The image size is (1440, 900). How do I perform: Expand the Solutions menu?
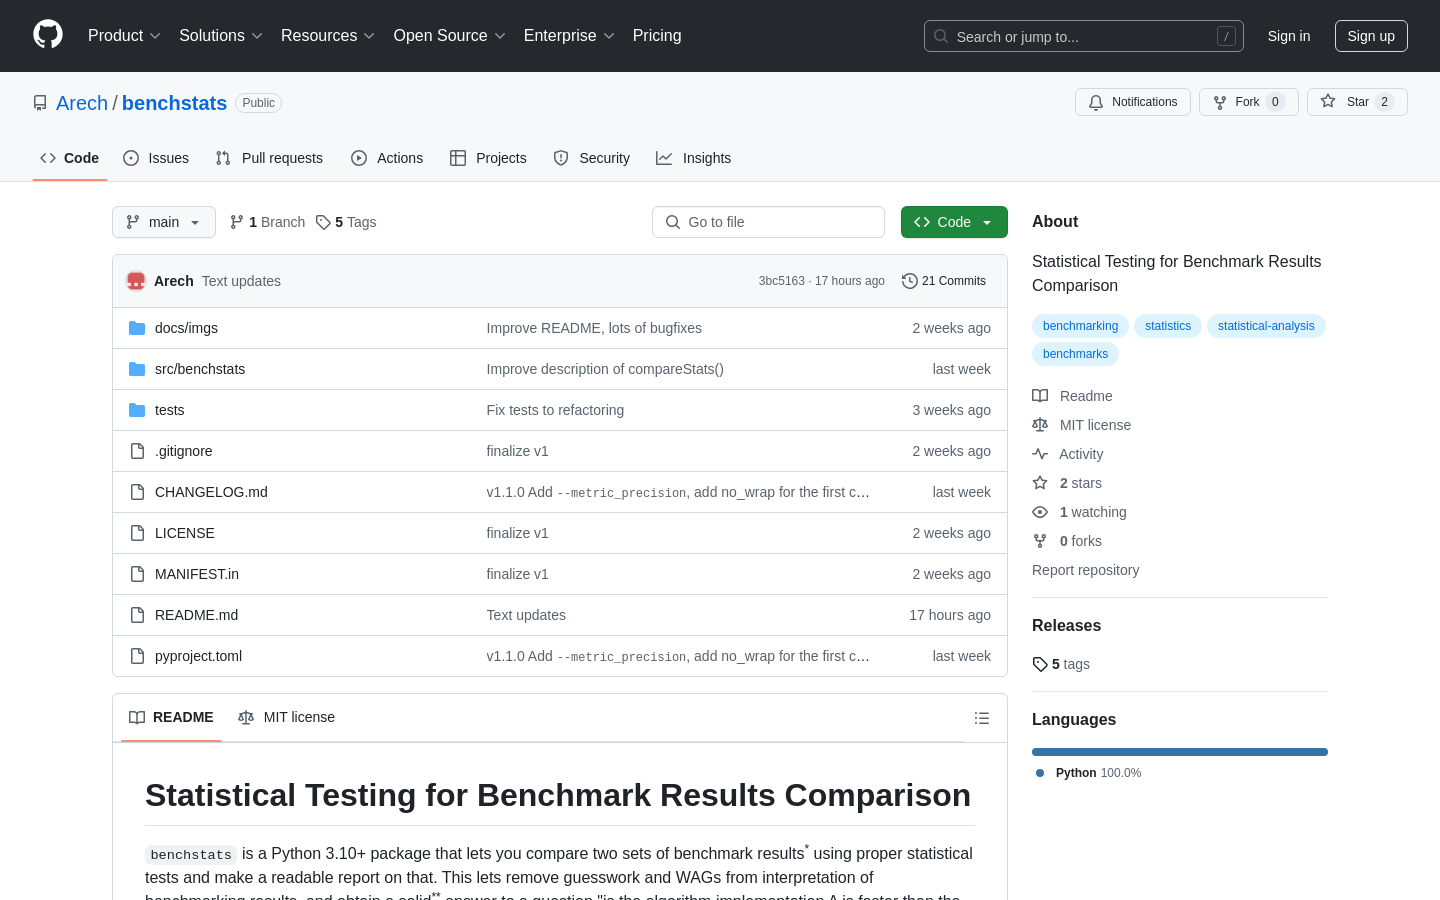pyautogui.click(x=221, y=36)
